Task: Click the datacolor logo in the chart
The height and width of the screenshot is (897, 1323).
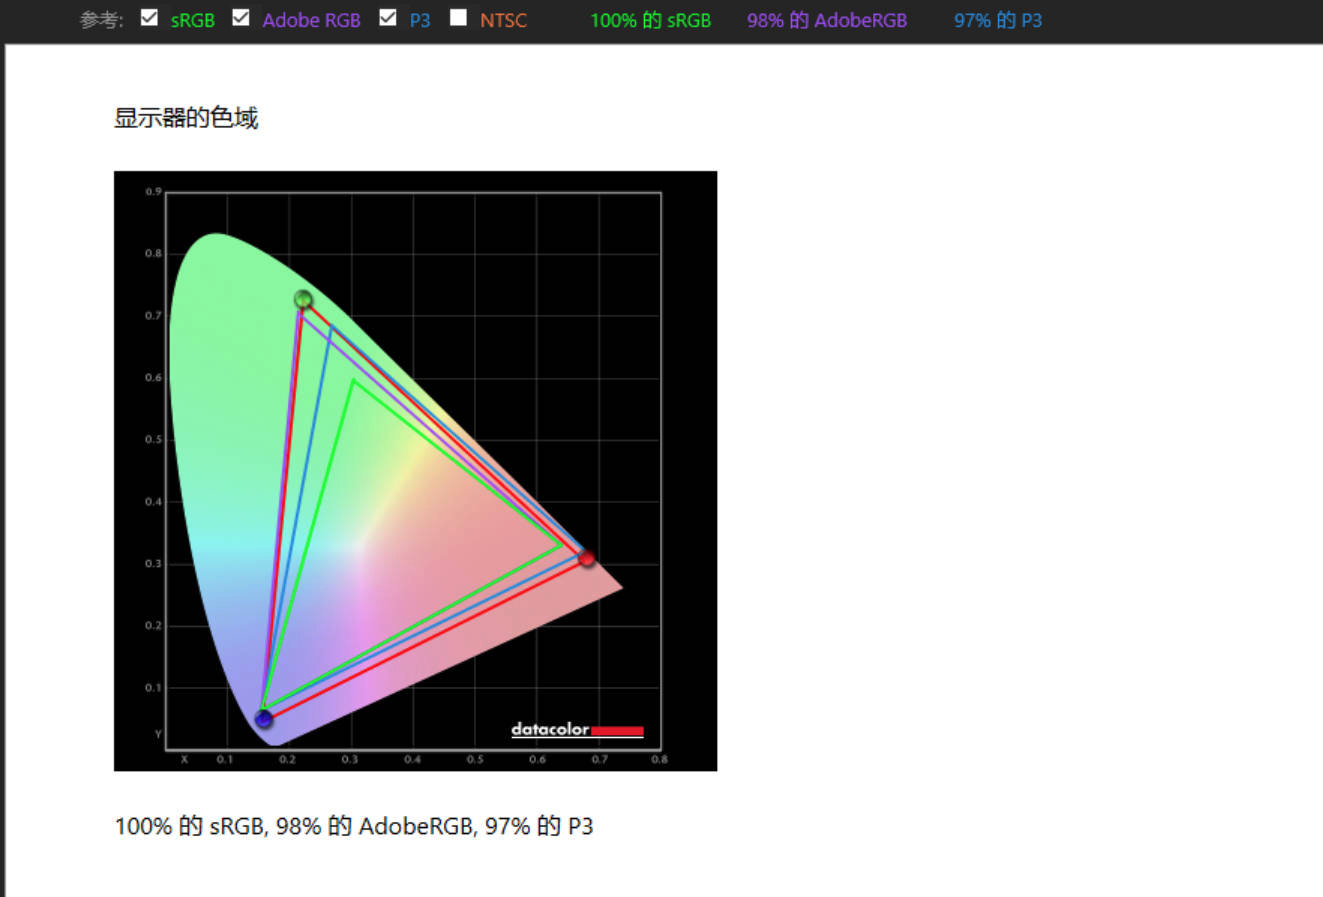Action: (x=577, y=730)
